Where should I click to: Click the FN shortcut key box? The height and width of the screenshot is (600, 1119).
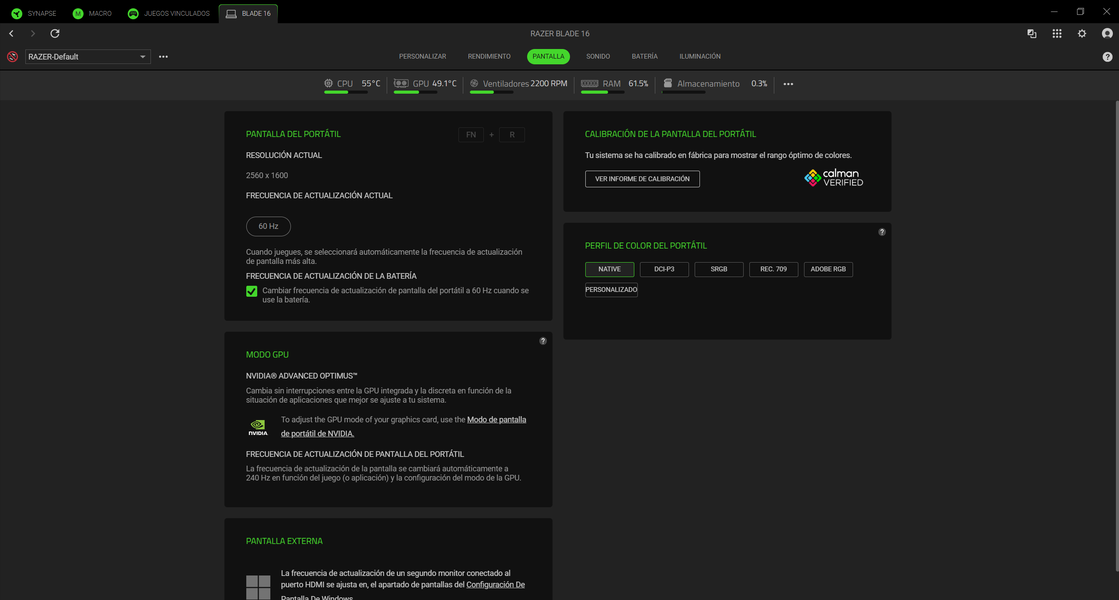(471, 135)
